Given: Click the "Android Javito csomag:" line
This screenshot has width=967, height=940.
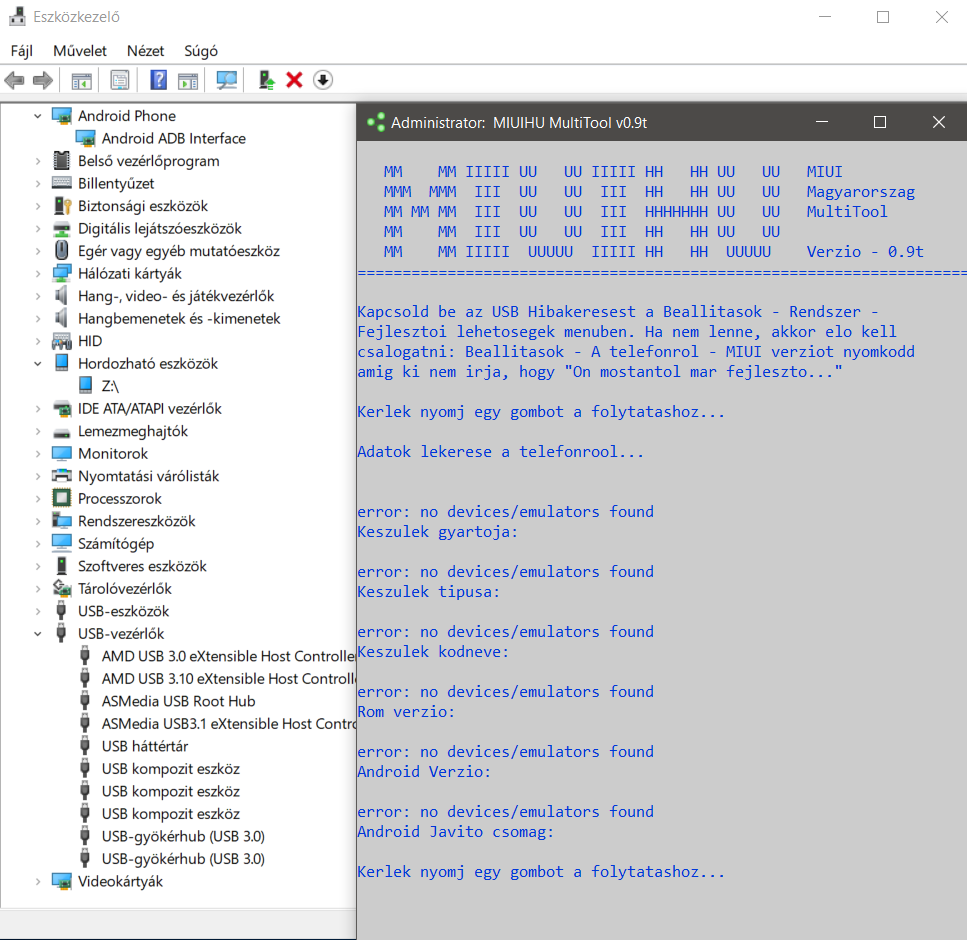Looking at the screenshot, I should (456, 831).
